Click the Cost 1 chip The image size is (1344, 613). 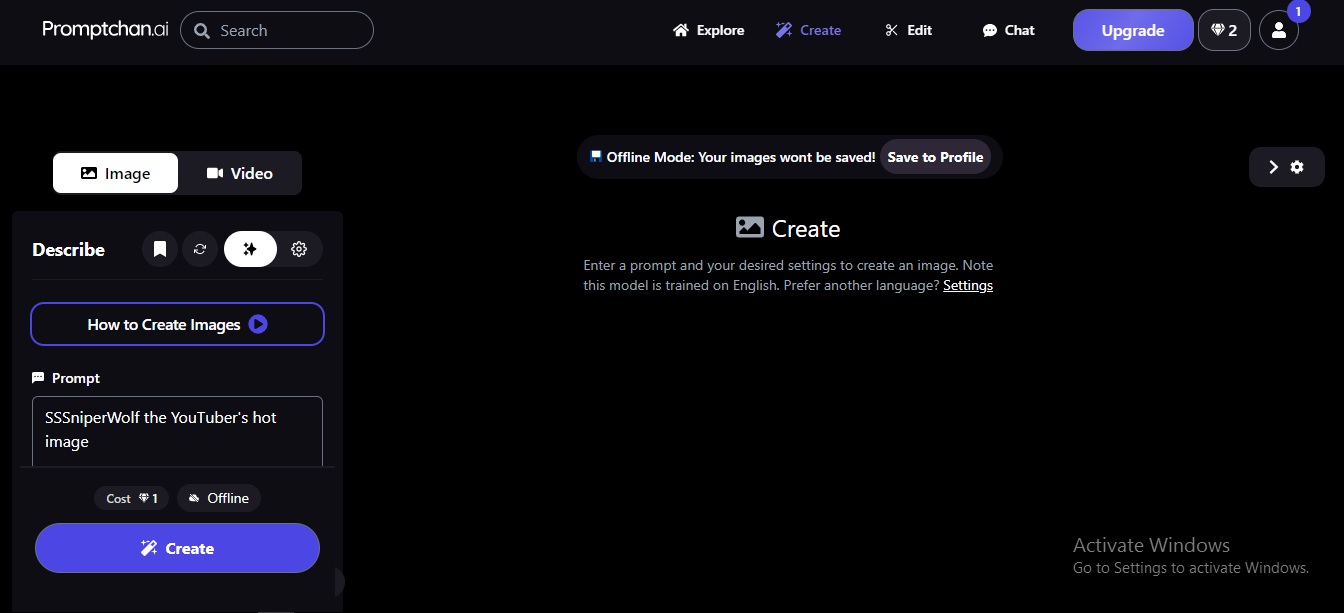point(133,498)
